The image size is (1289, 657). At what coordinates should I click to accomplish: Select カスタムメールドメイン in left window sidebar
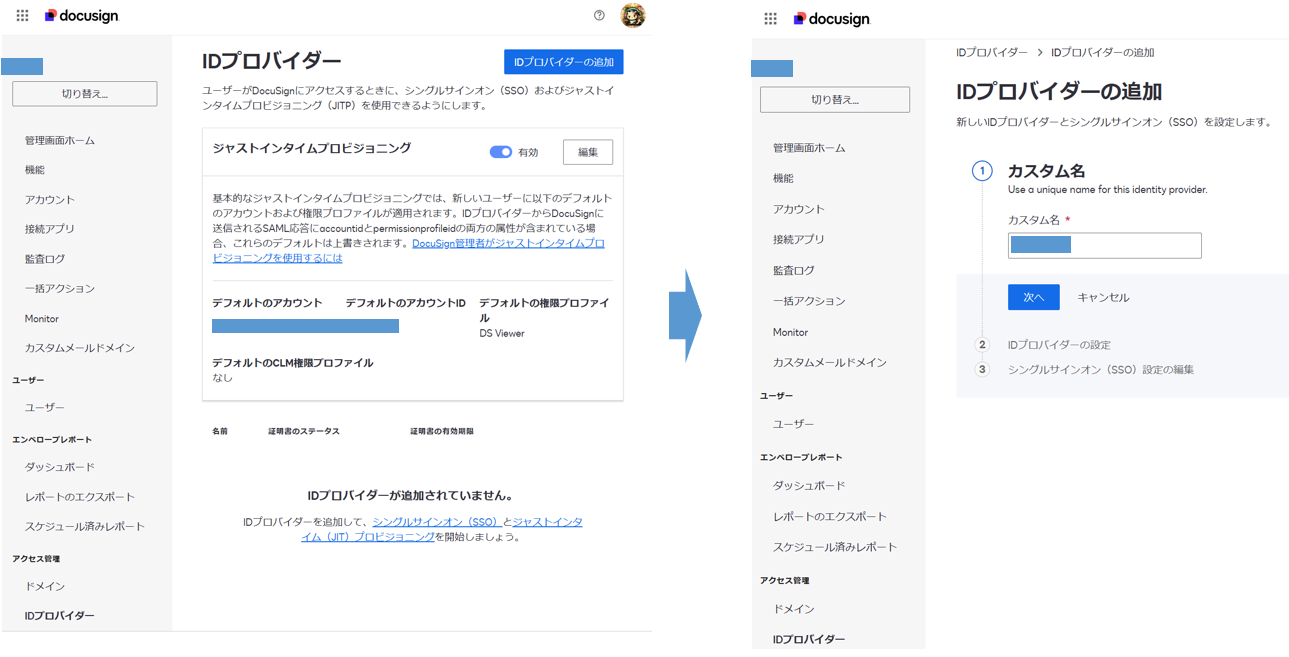[80, 348]
